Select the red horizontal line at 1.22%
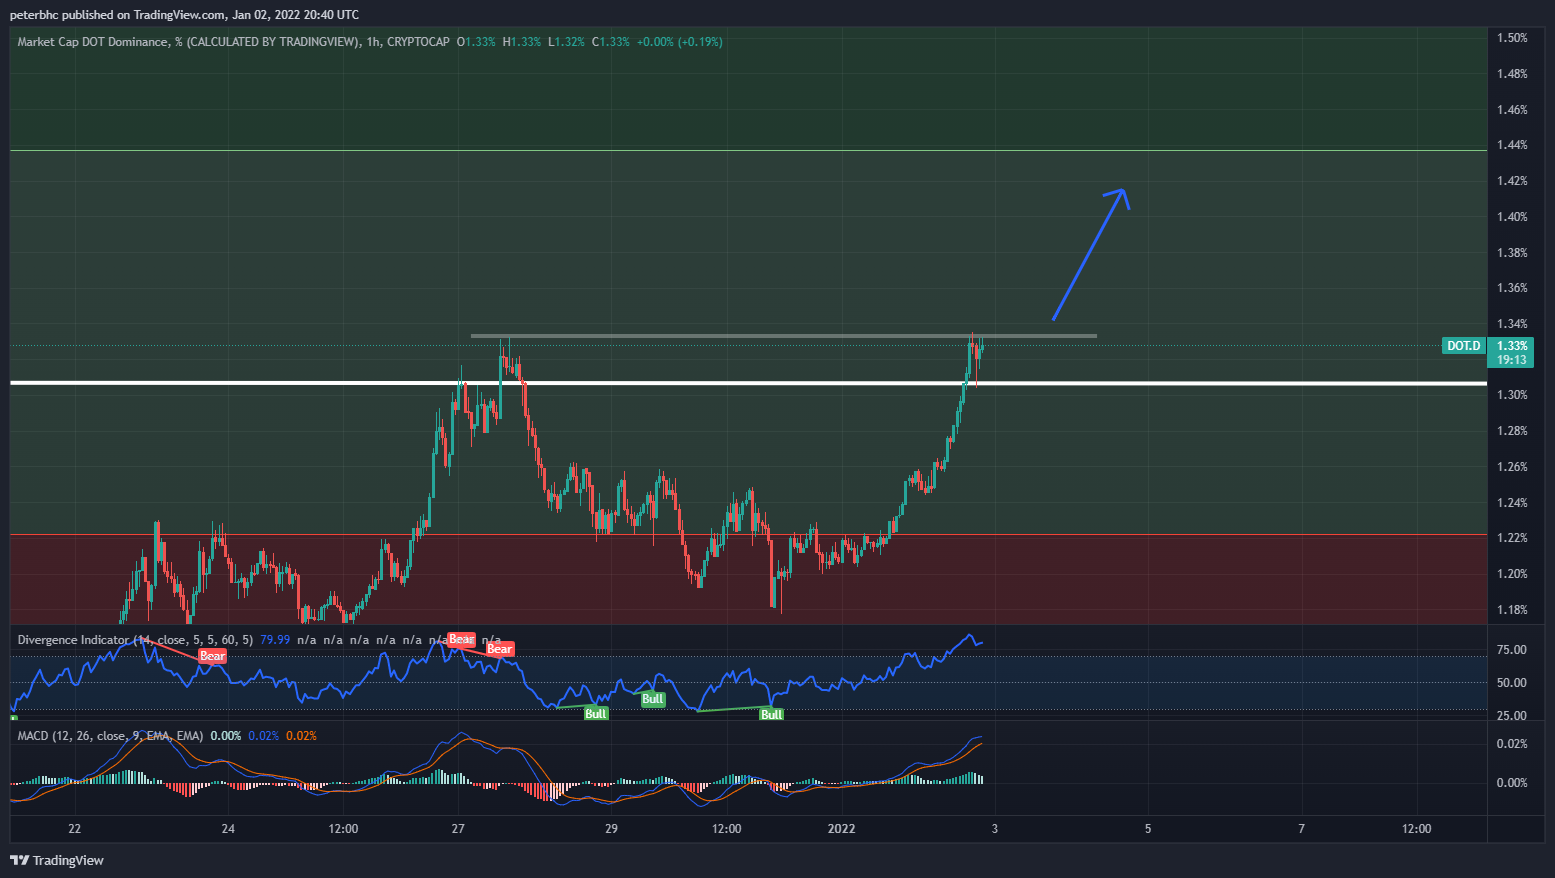Image resolution: width=1555 pixels, height=878 pixels. coord(748,535)
